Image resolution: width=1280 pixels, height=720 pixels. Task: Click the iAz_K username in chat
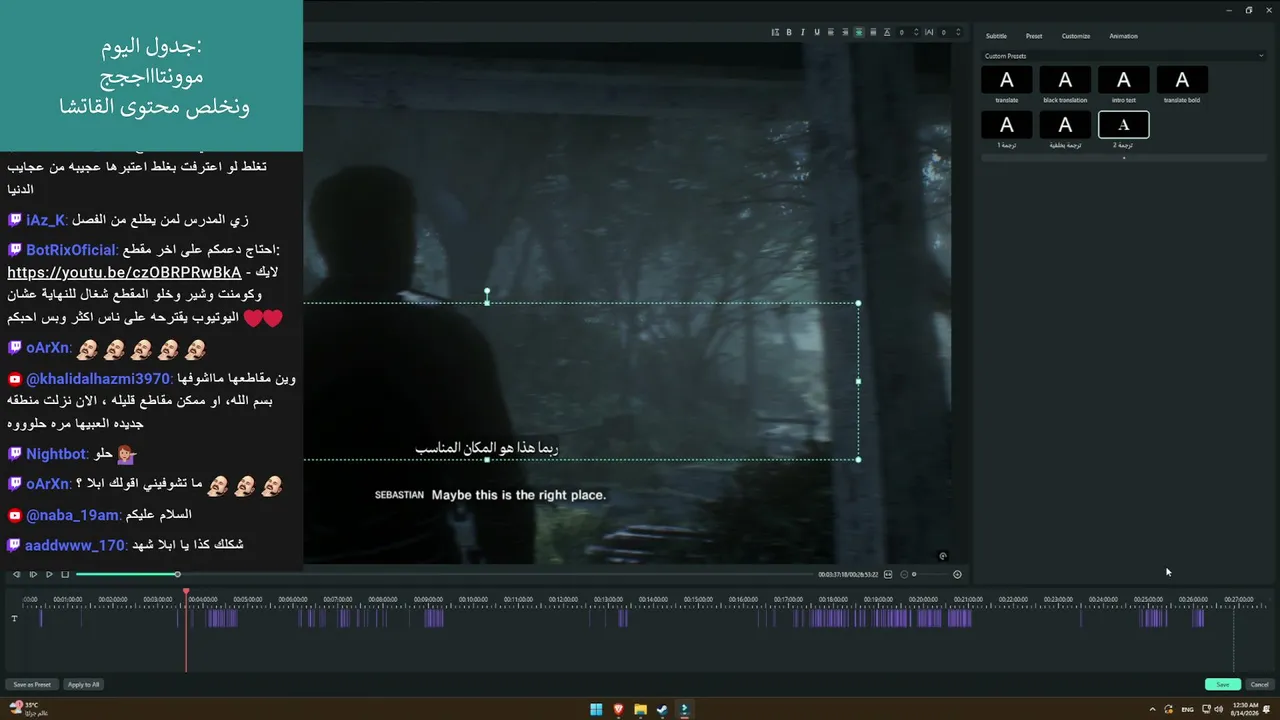pyautogui.click(x=46, y=220)
